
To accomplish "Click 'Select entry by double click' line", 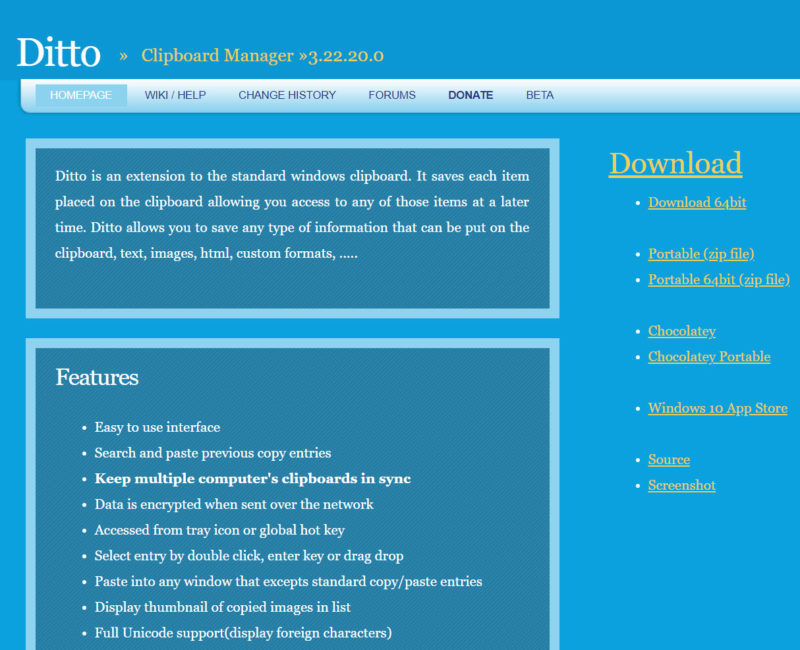I will (249, 556).
